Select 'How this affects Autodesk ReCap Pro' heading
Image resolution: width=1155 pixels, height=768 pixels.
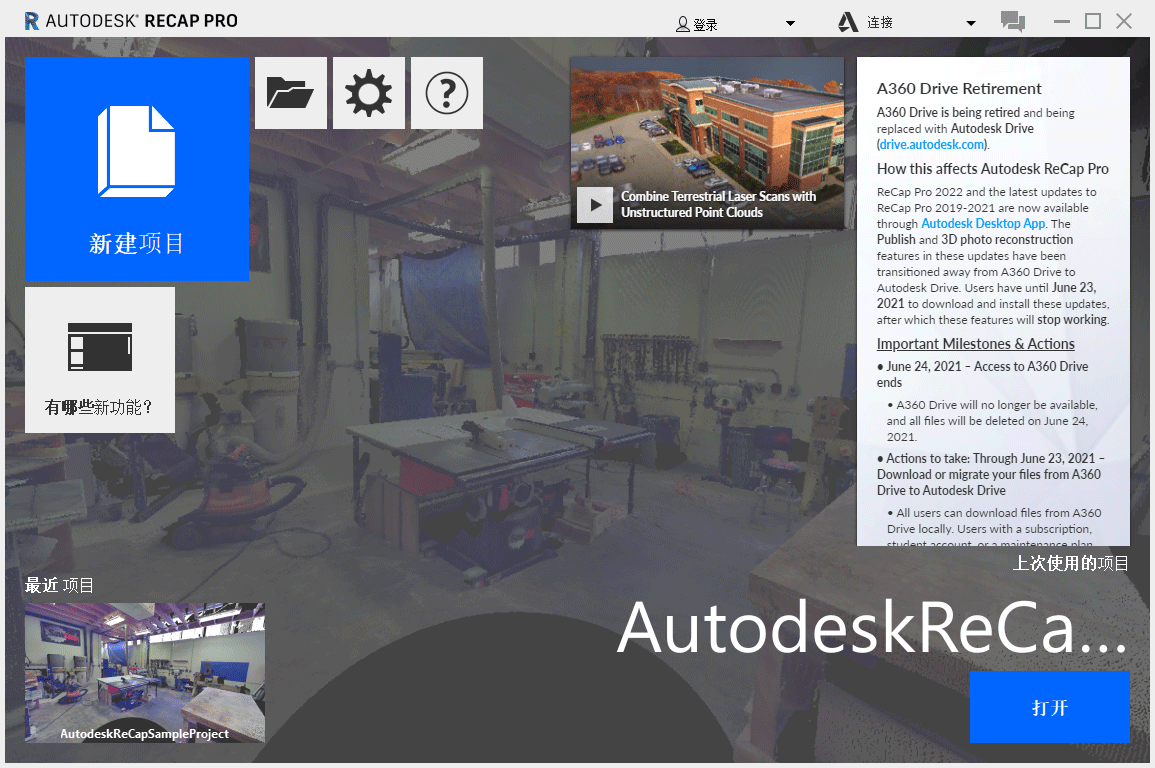coord(992,169)
